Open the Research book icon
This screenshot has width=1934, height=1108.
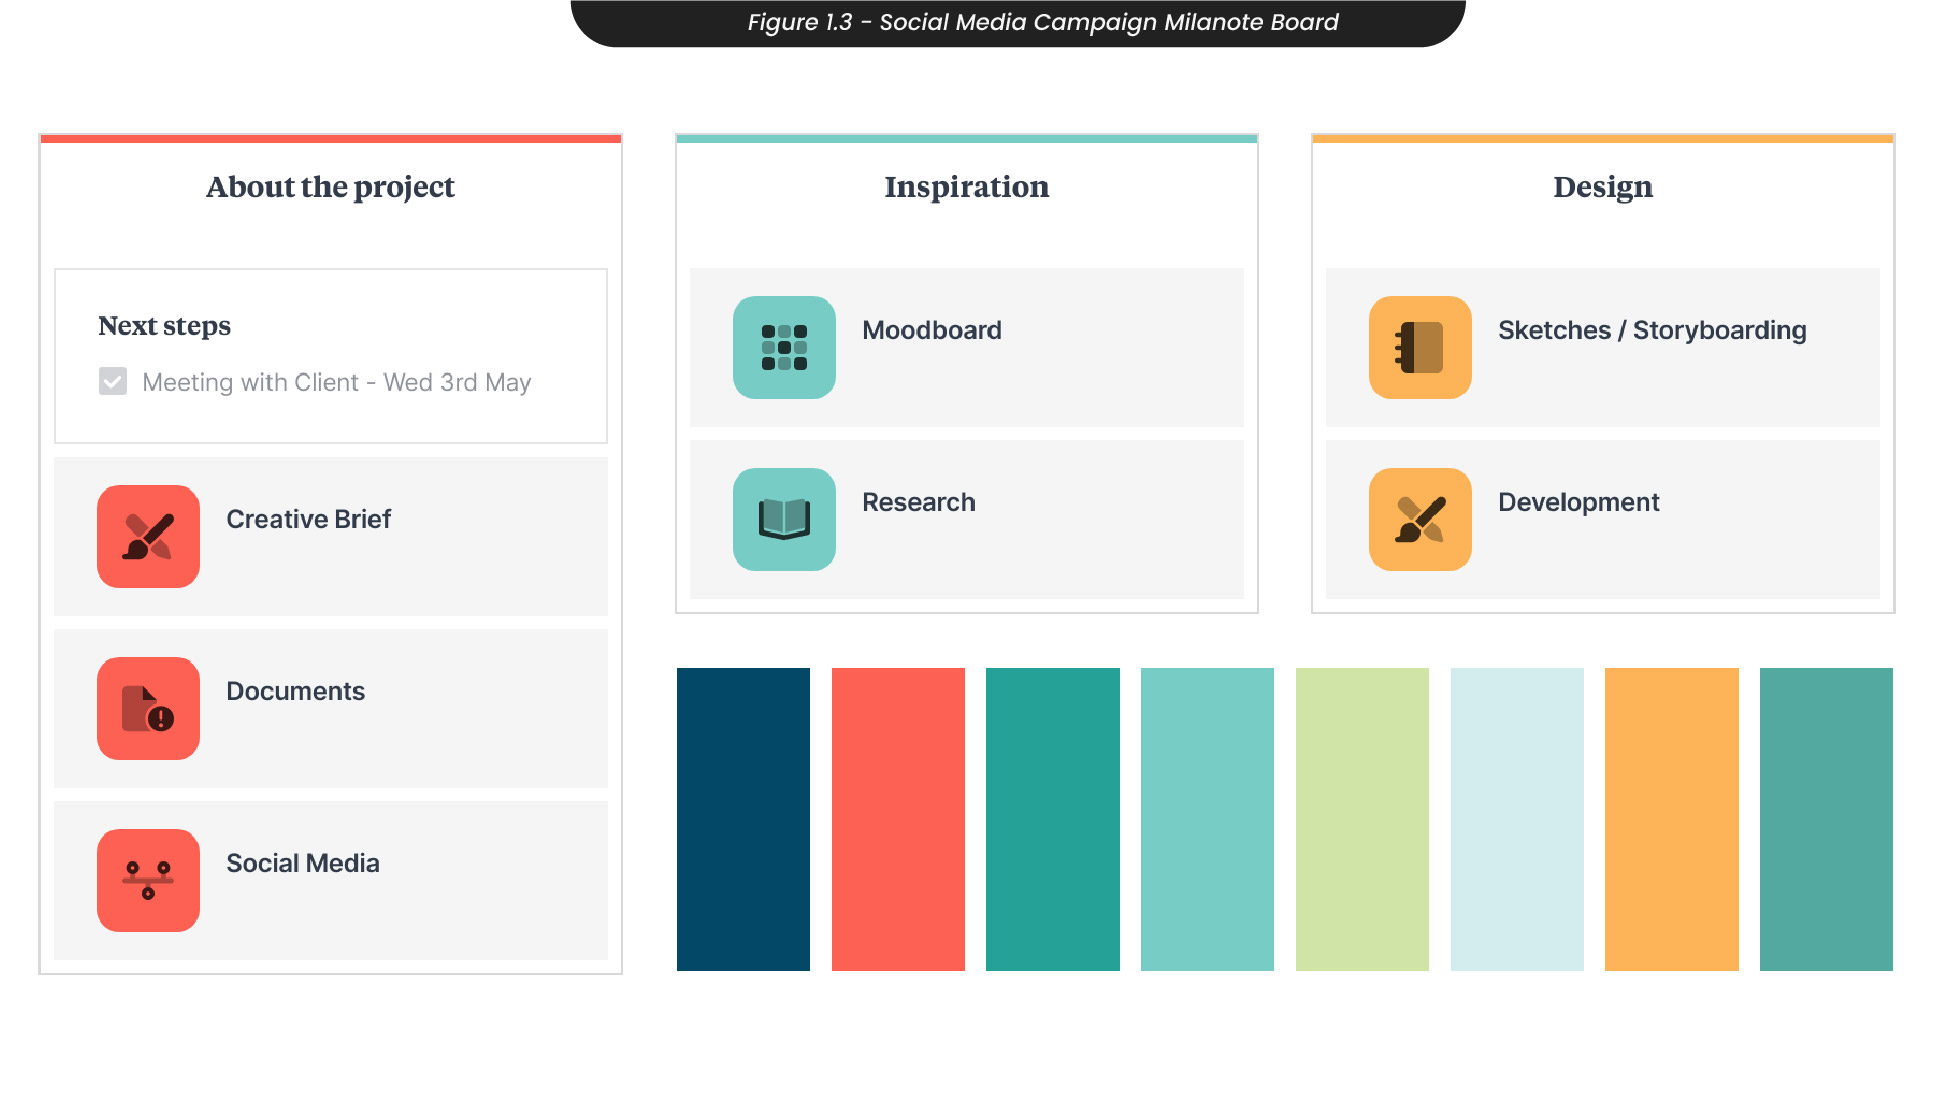pyautogui.click(x=784, y=520)
